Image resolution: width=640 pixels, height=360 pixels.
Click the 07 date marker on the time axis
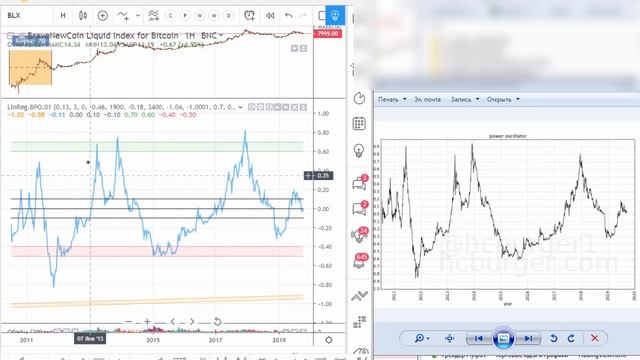(x=90, y=339)
